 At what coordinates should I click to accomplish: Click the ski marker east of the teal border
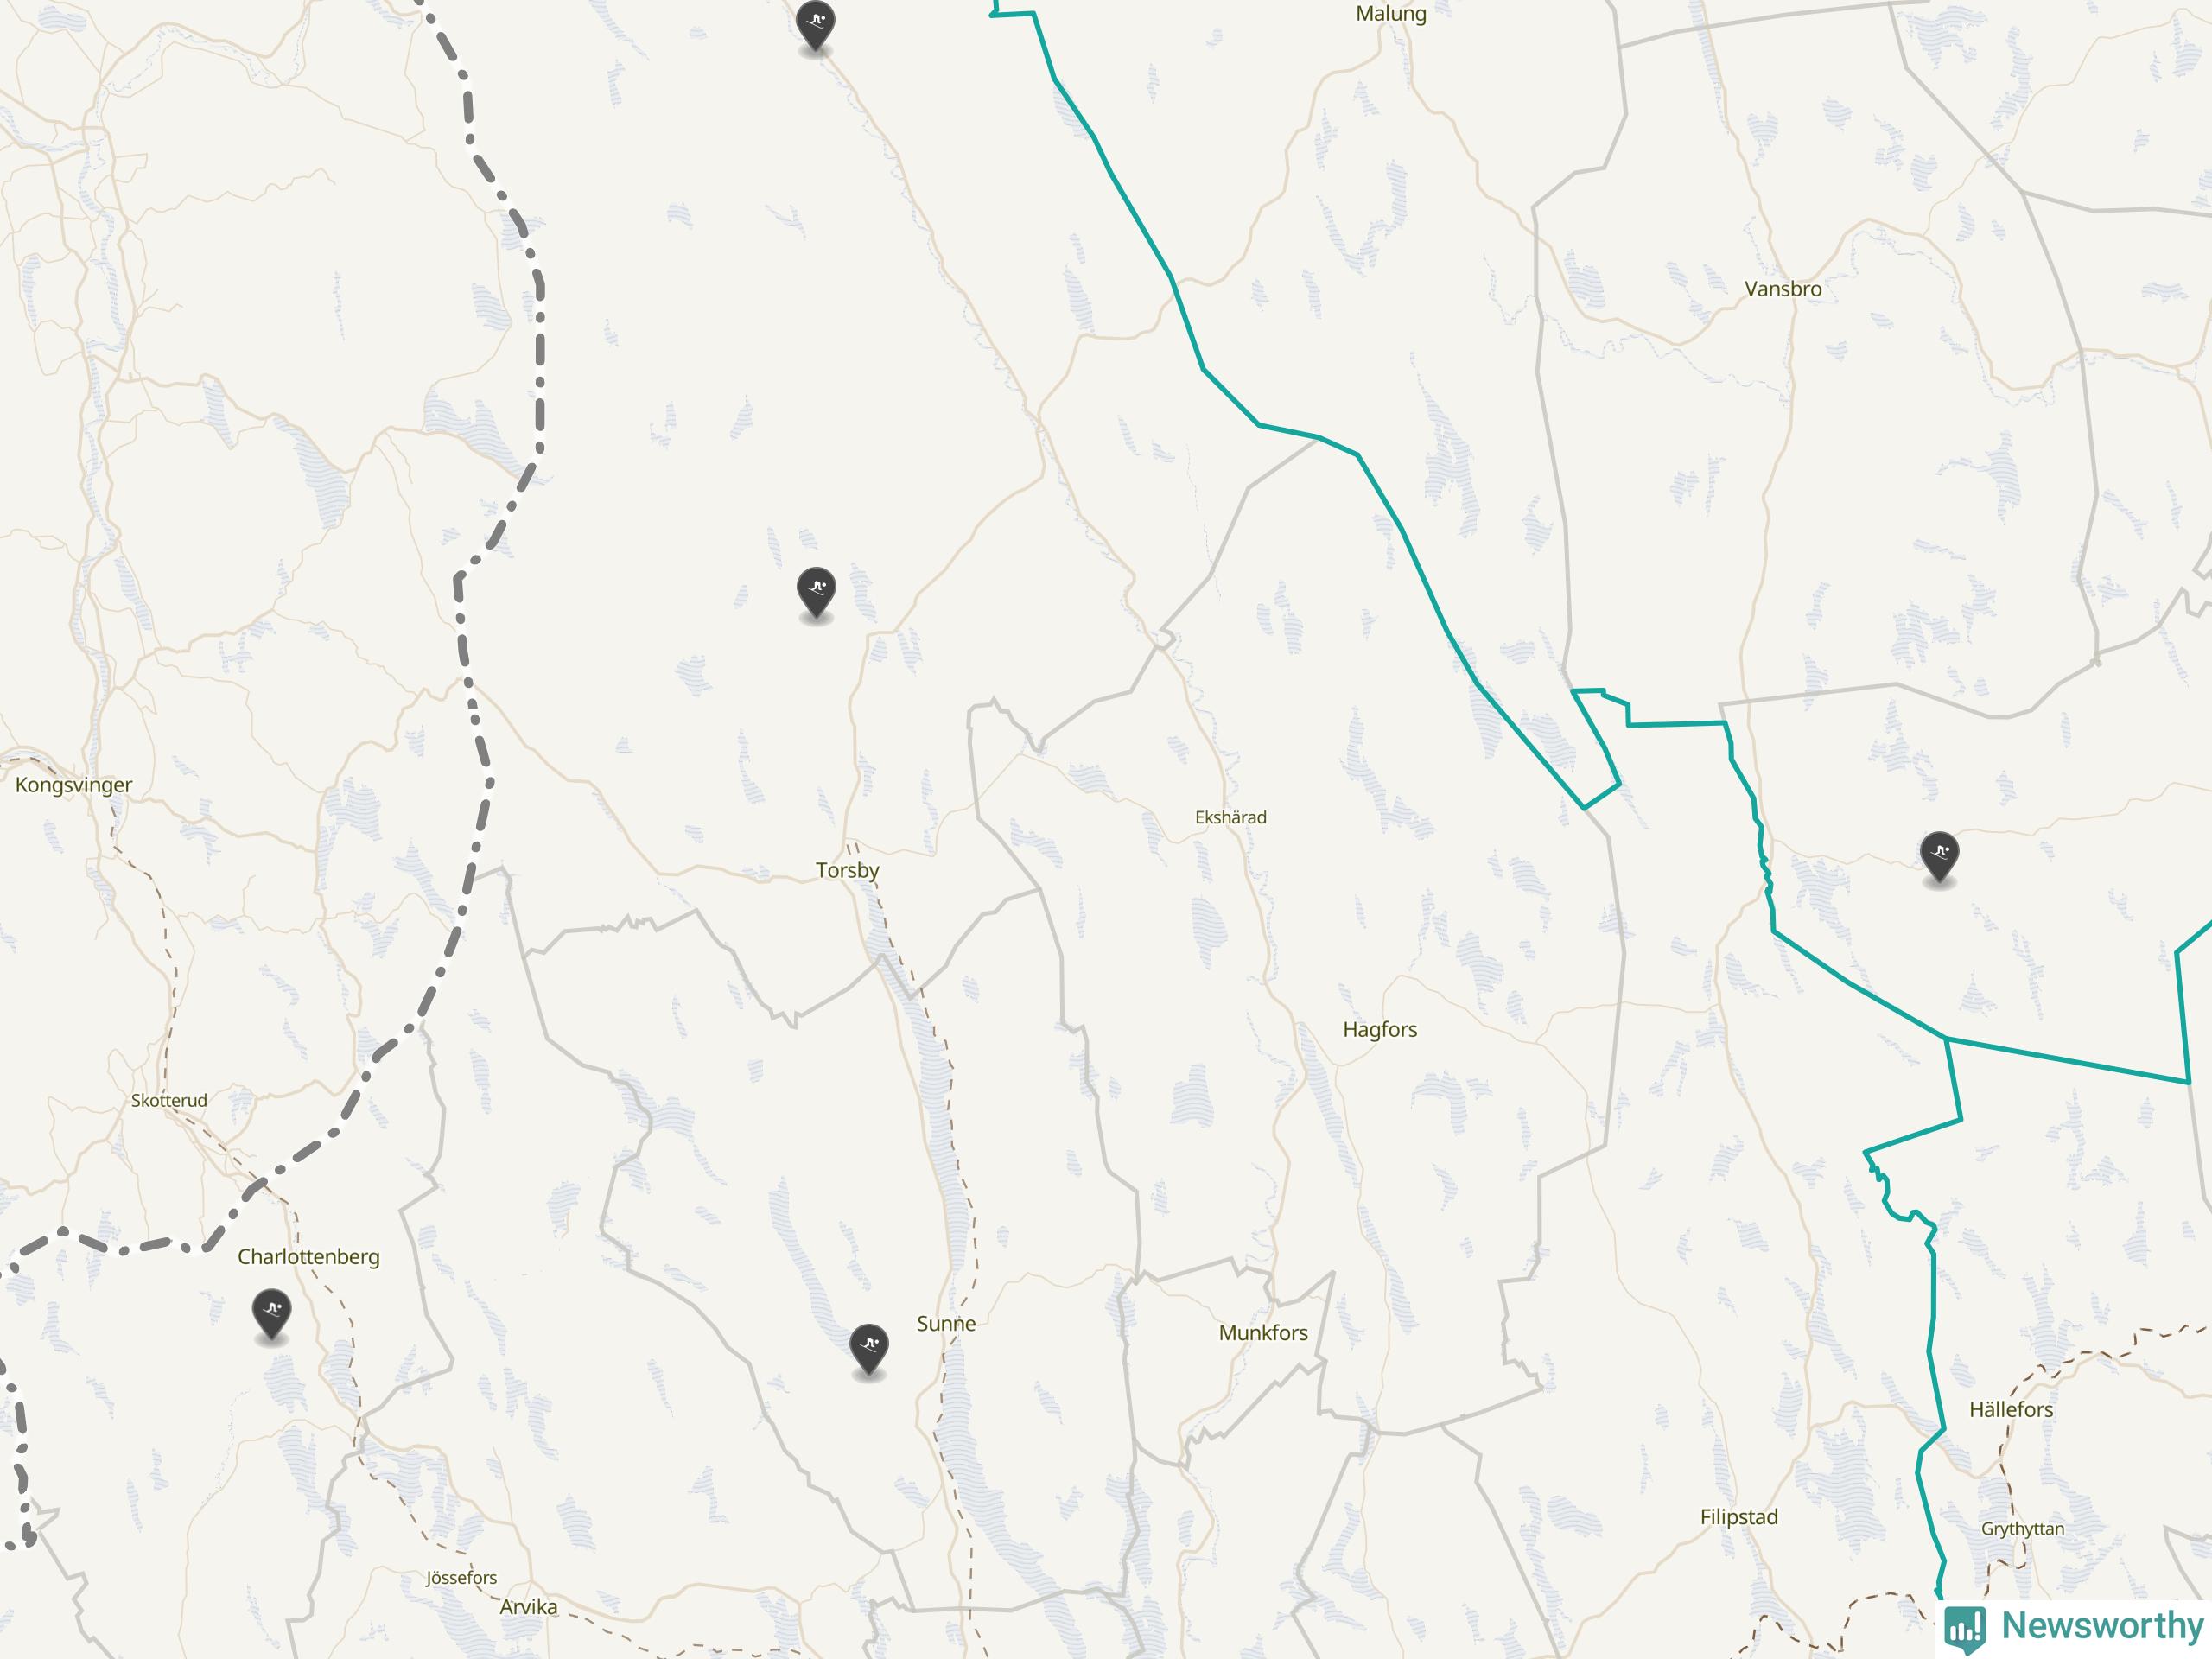point(1939,857)
